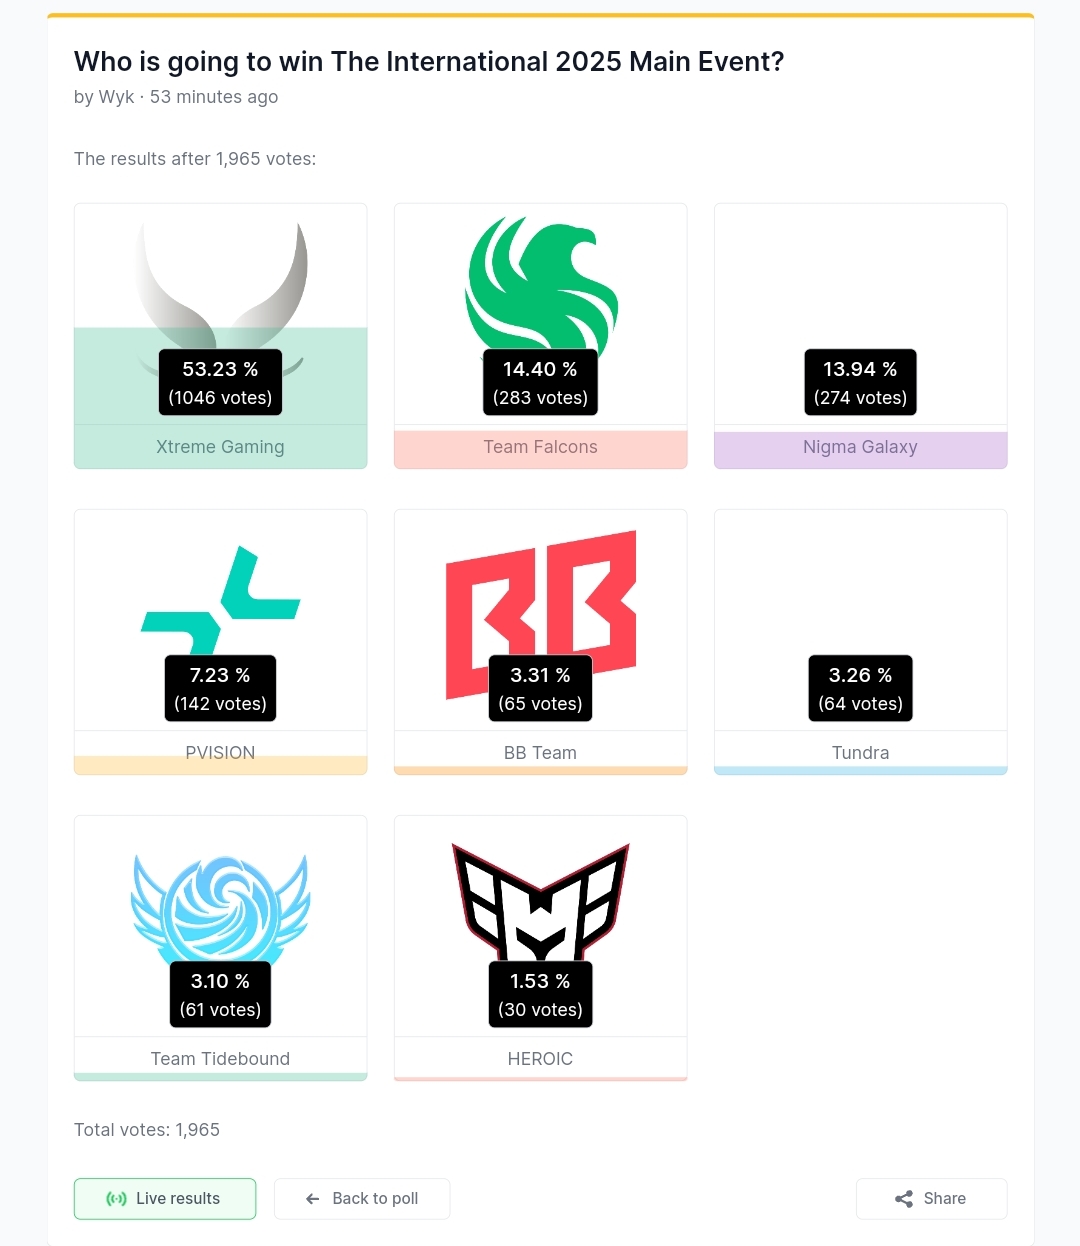Click the Team Falcons pink label bar
The image size is (1080, 1246).
[541, 449]
